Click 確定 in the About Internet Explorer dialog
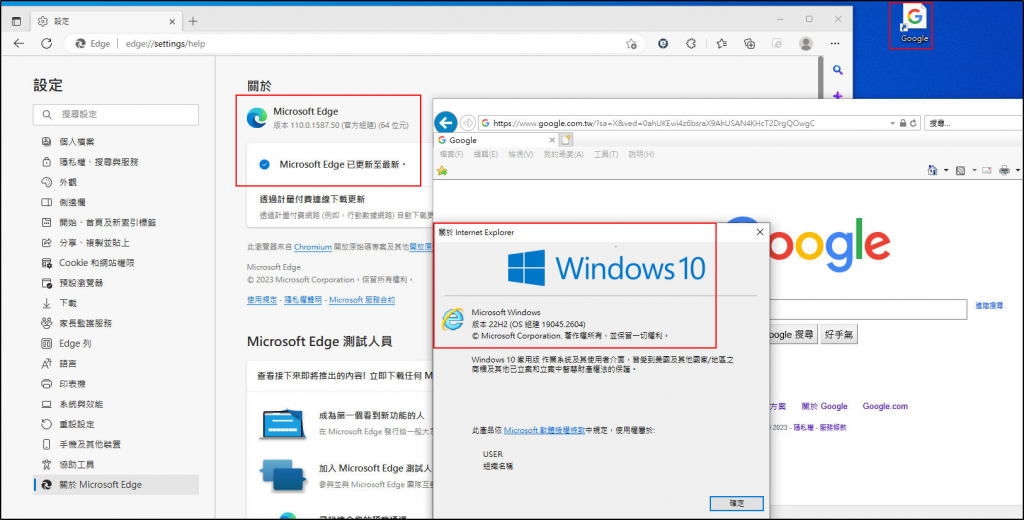The height and width of the screenshot is (520, 1024). pos(736,503)
